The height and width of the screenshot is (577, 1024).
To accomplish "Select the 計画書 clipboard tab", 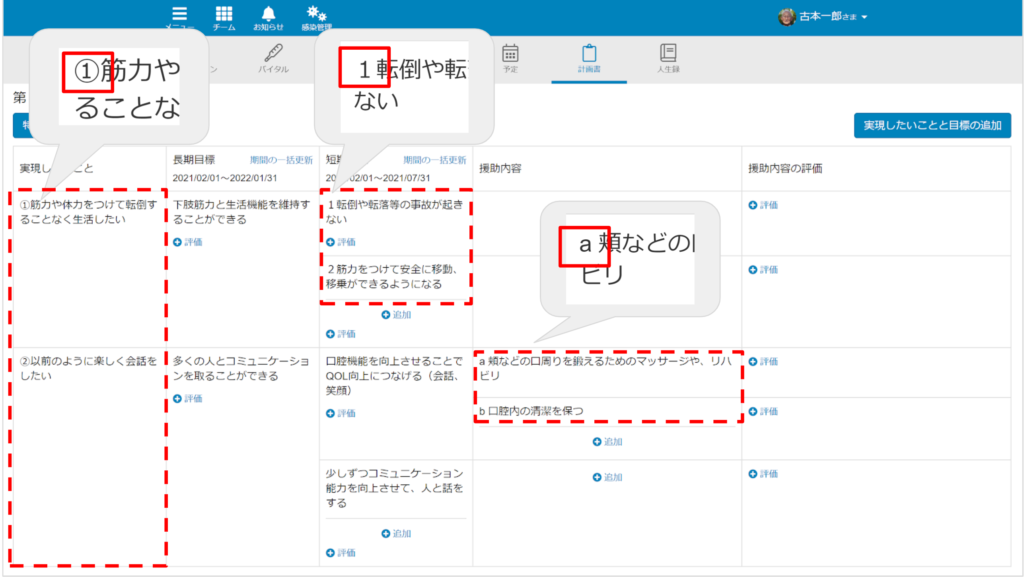I will (x=589, y=59).
